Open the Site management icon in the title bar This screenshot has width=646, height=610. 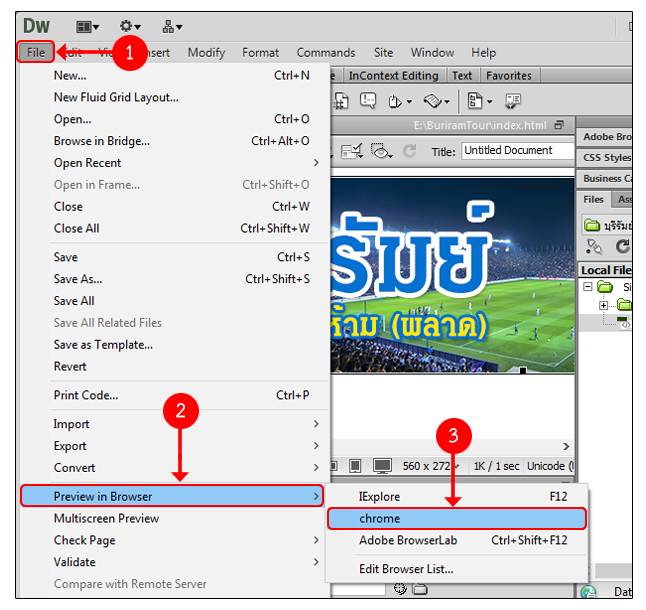[172, 27]
